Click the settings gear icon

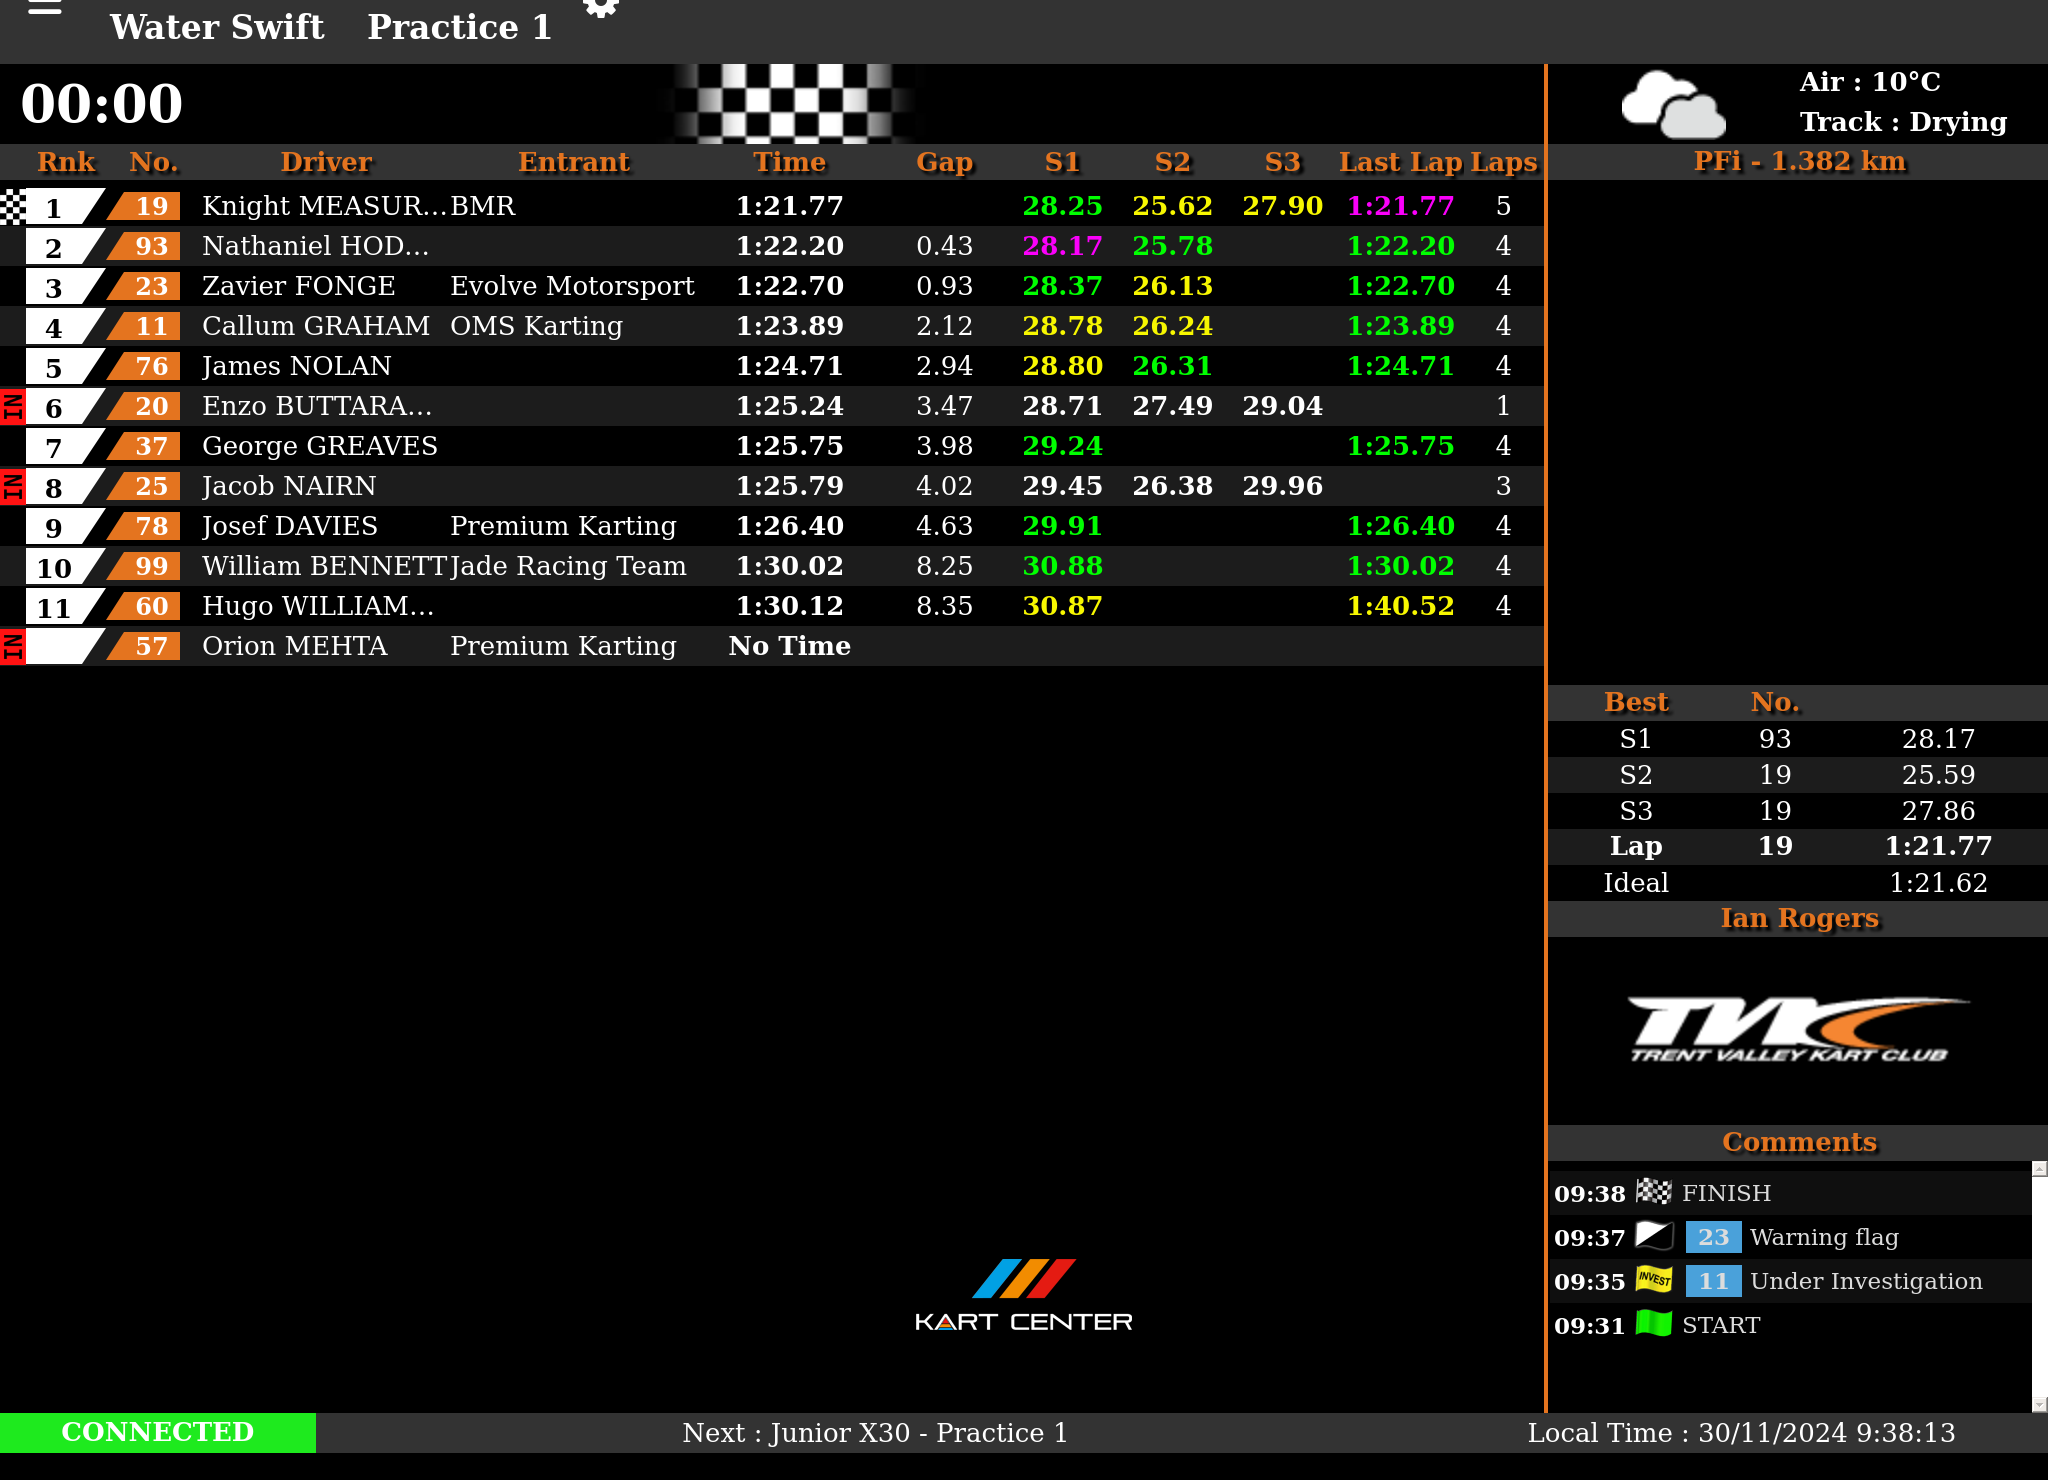click(x=601, y=8)
